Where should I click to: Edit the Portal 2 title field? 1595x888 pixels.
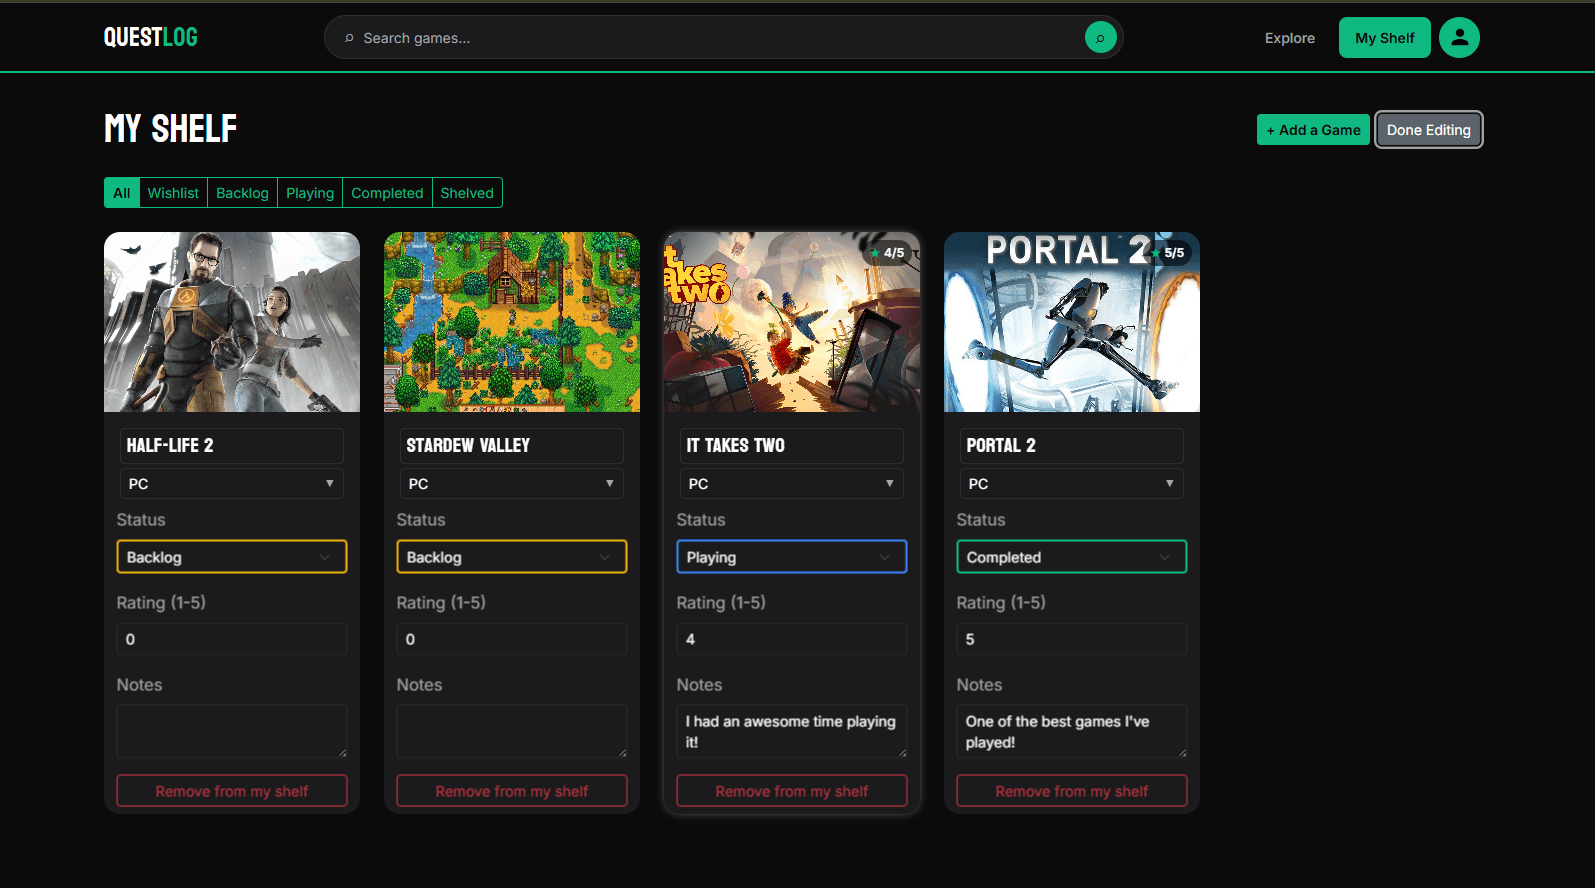coord(1072,446)
